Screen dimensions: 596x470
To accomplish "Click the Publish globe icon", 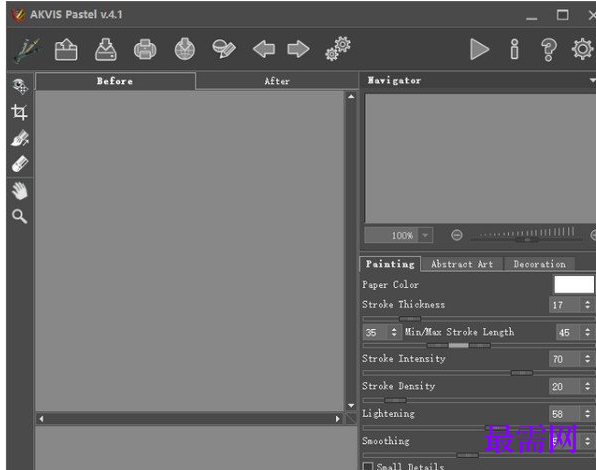I will tap(185, 49).
